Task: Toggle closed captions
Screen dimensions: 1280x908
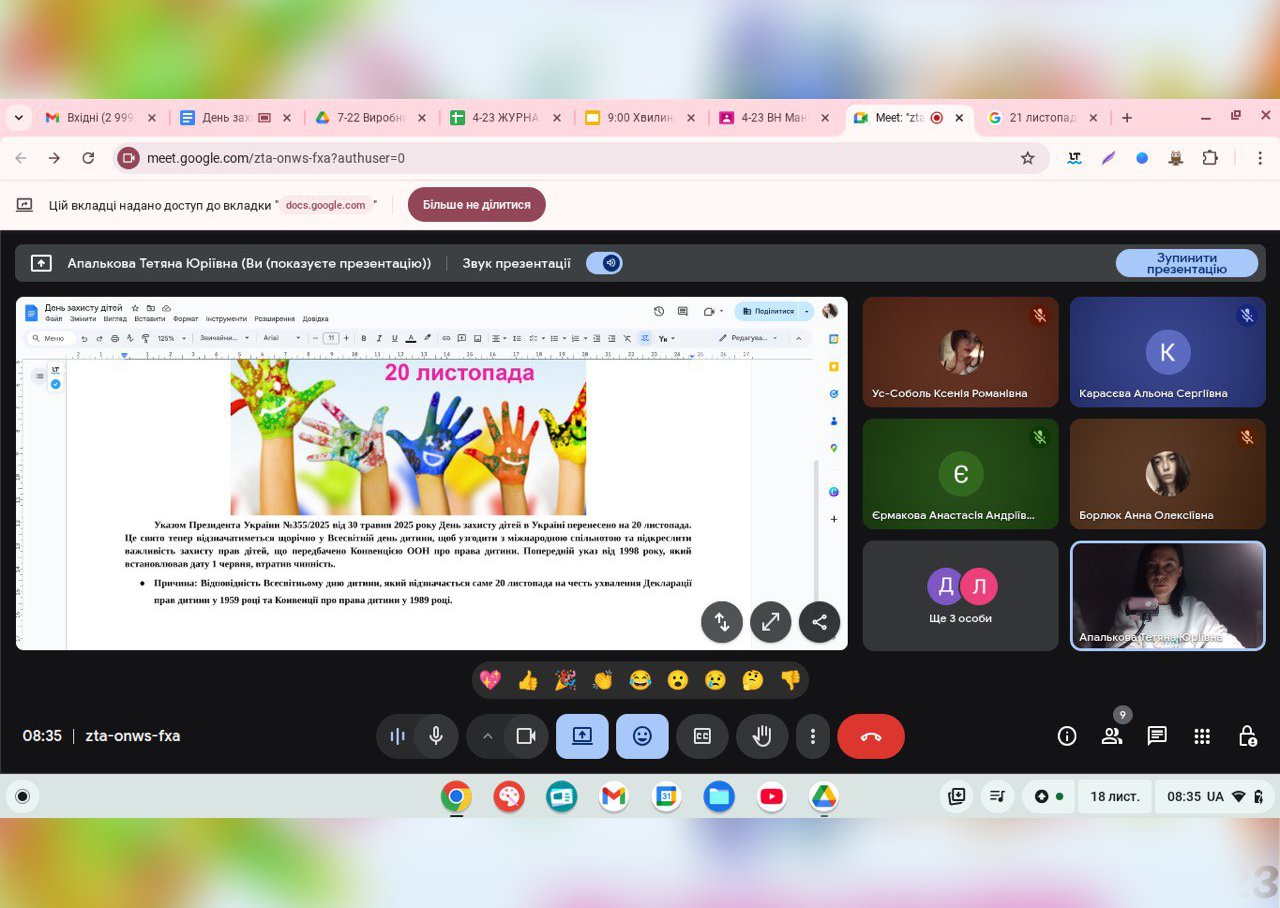Action: pyautogui.click(x=702, y=737)
